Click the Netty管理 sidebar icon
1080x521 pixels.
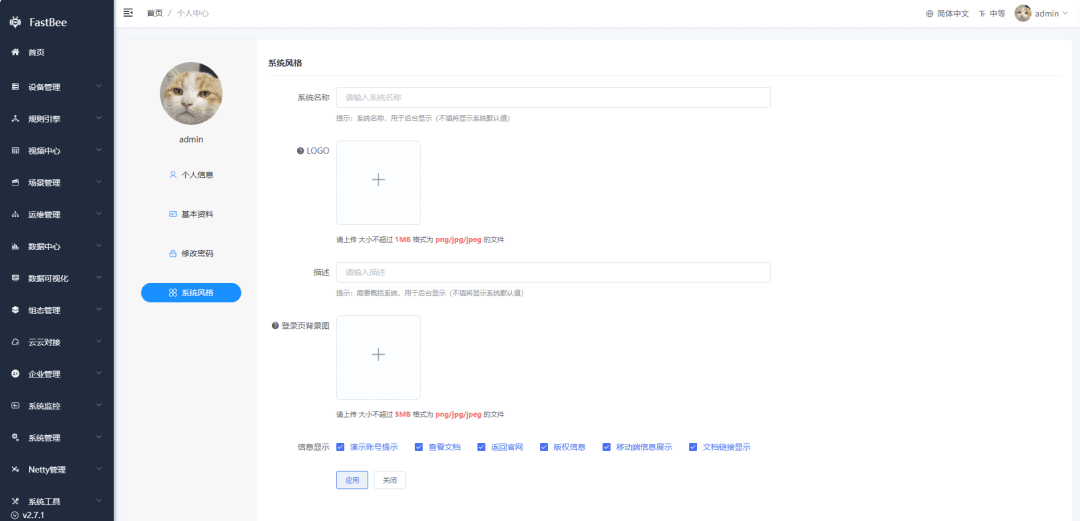tap(15, 469)
